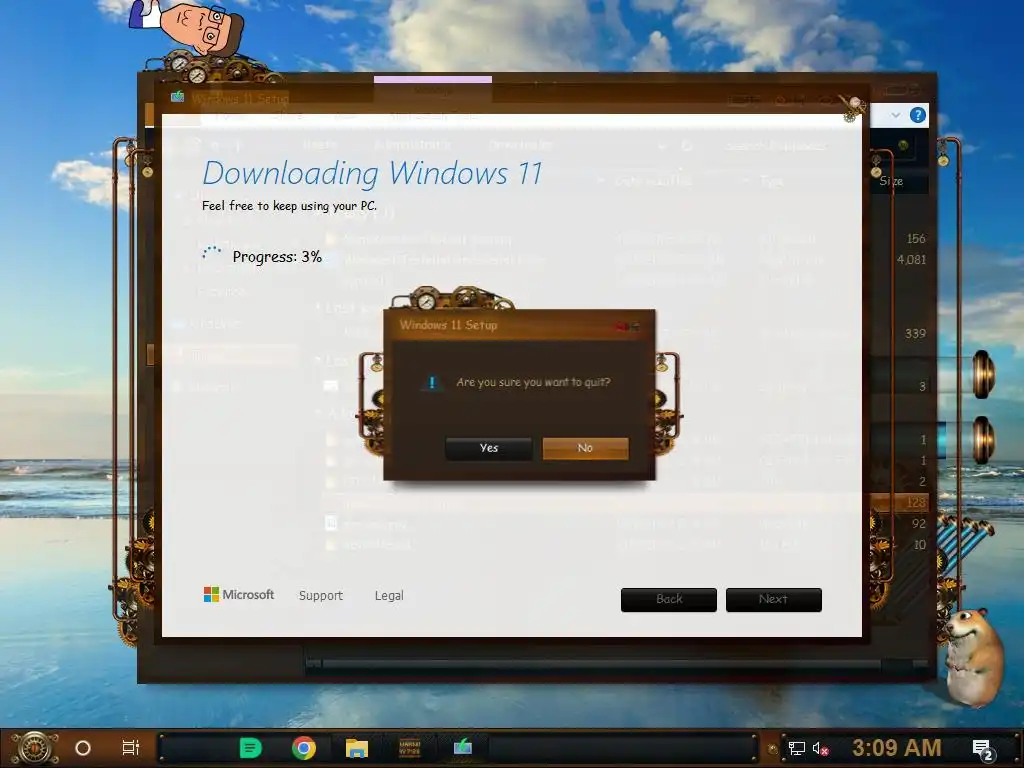Image resolution: width=1024 pixels, height=768 pixels.
Task: Click the Windows 11 Setup title bar icon
Action: 177,97
